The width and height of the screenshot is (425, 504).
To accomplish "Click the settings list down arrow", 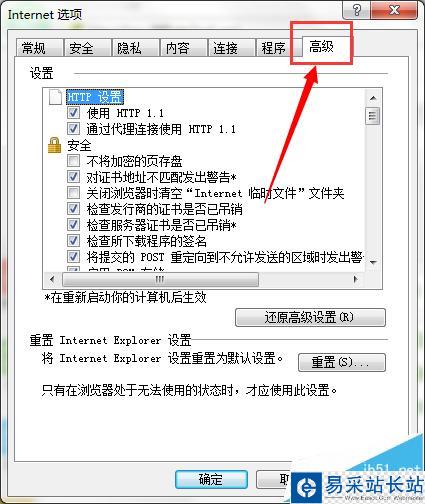I will pos(373,262).
